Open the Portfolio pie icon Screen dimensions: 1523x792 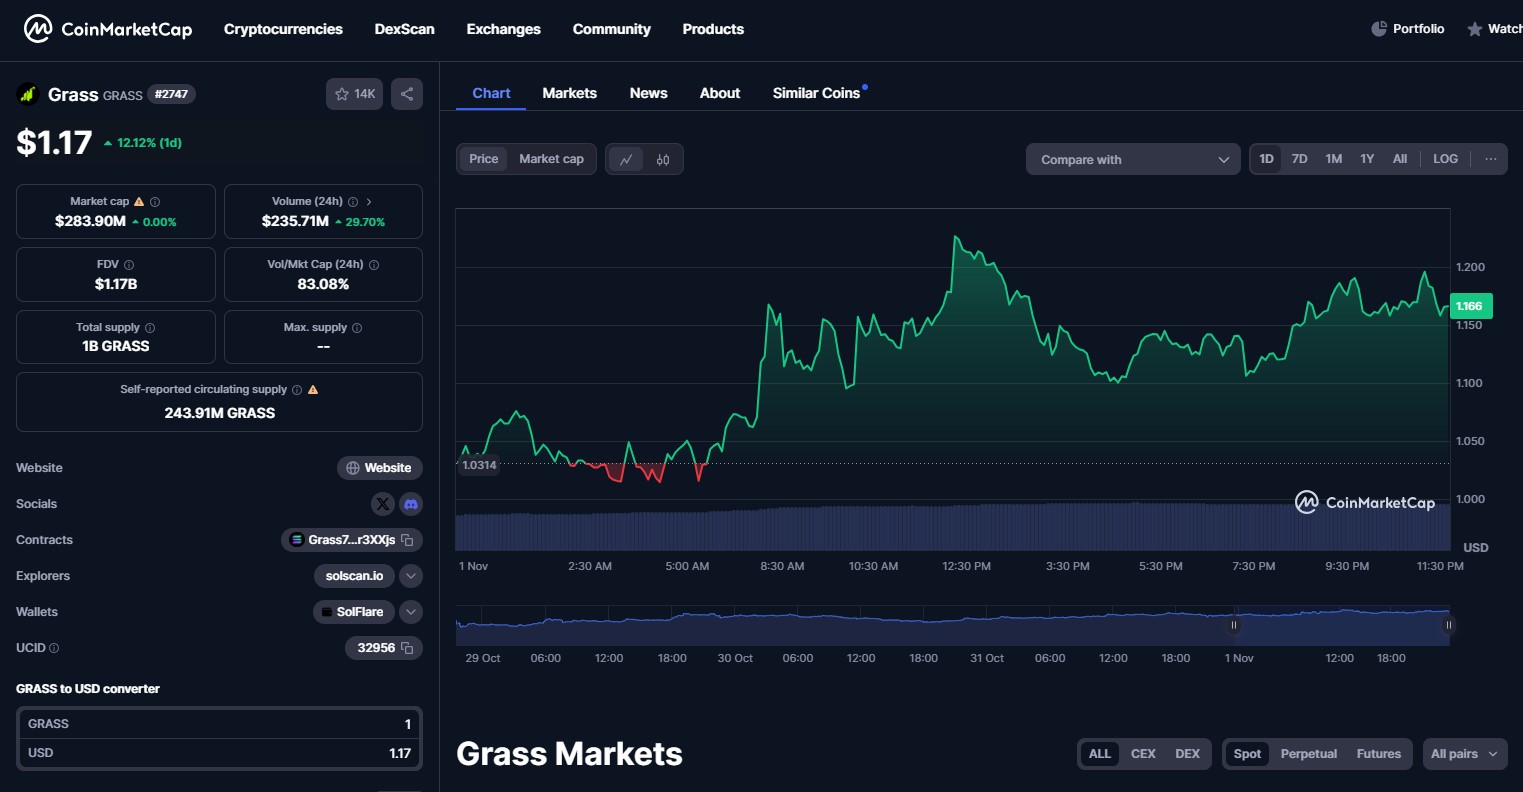[x=1379, y=29]
